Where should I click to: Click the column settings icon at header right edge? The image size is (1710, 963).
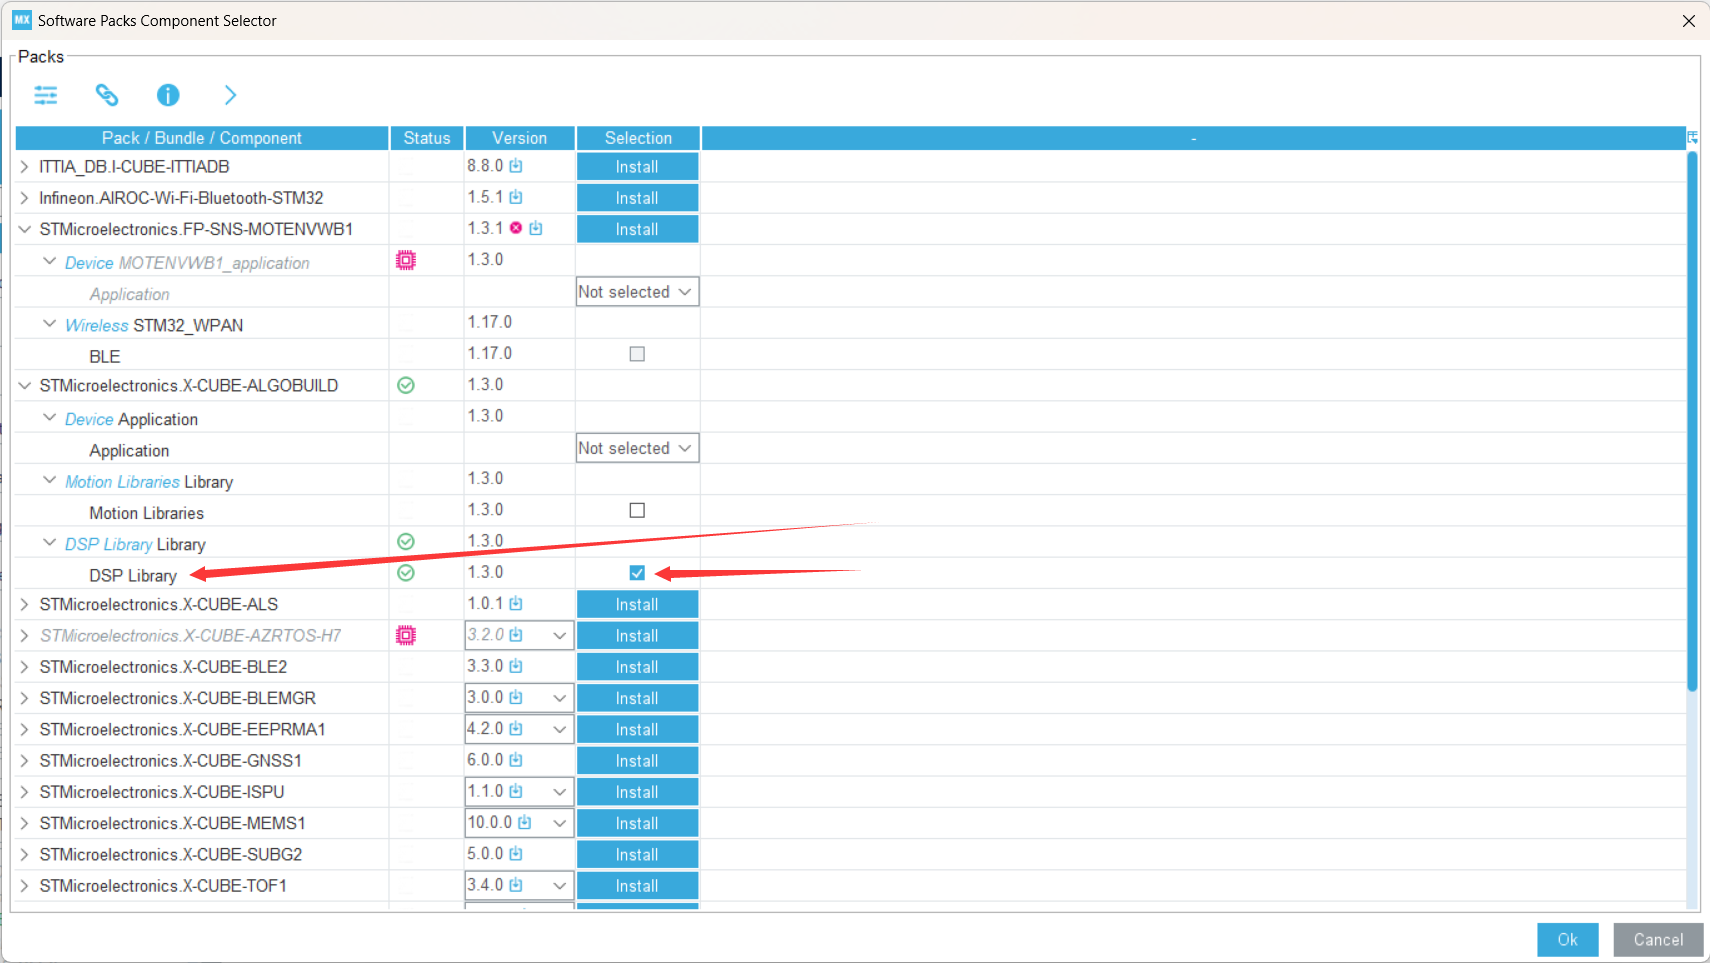tap(1693, 138)
